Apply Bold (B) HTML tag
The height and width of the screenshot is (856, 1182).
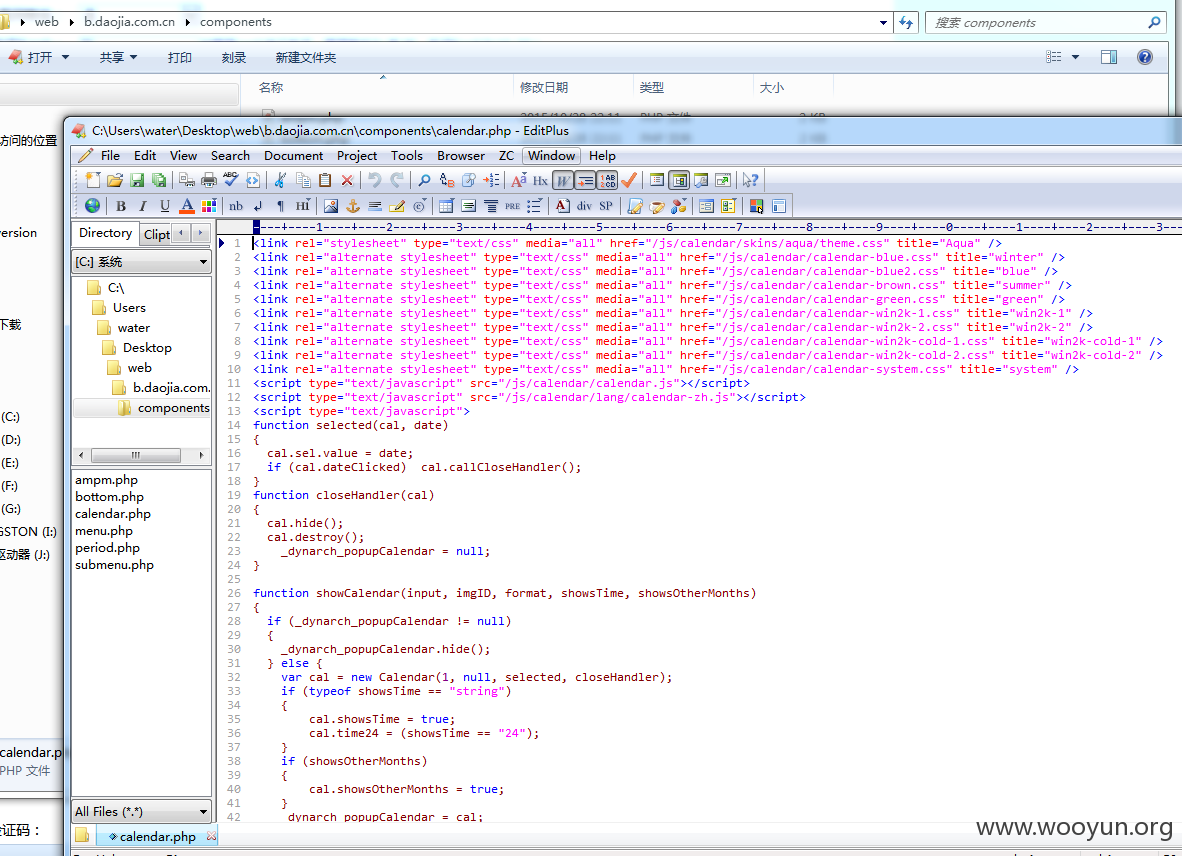tap(121, 206)
